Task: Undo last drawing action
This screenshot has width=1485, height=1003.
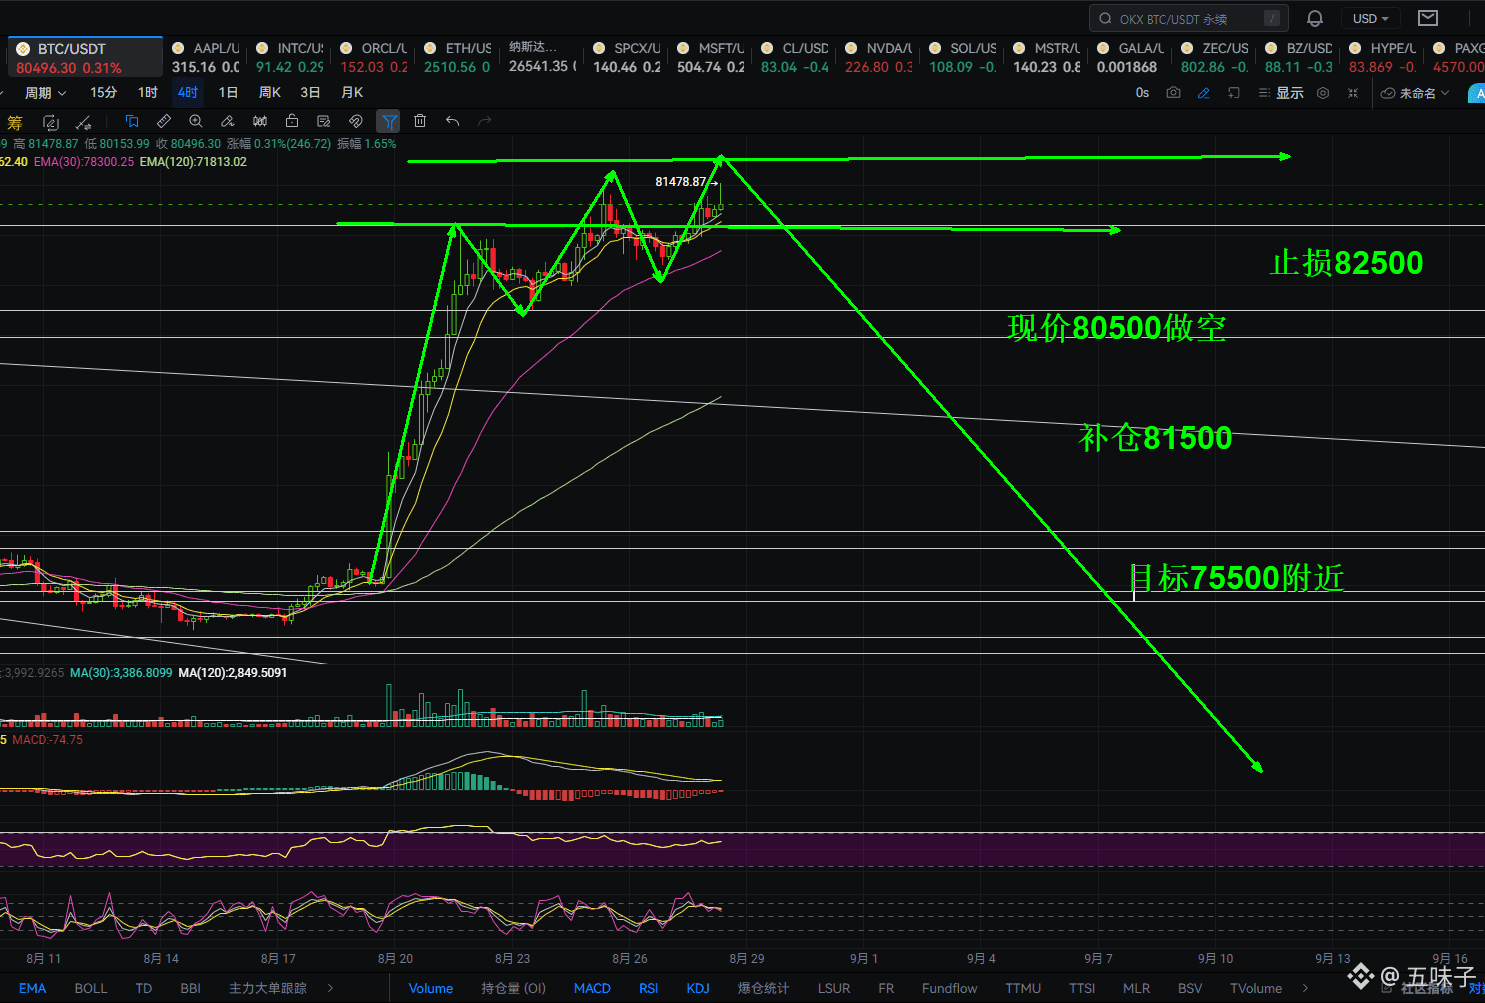Action: 453,121
